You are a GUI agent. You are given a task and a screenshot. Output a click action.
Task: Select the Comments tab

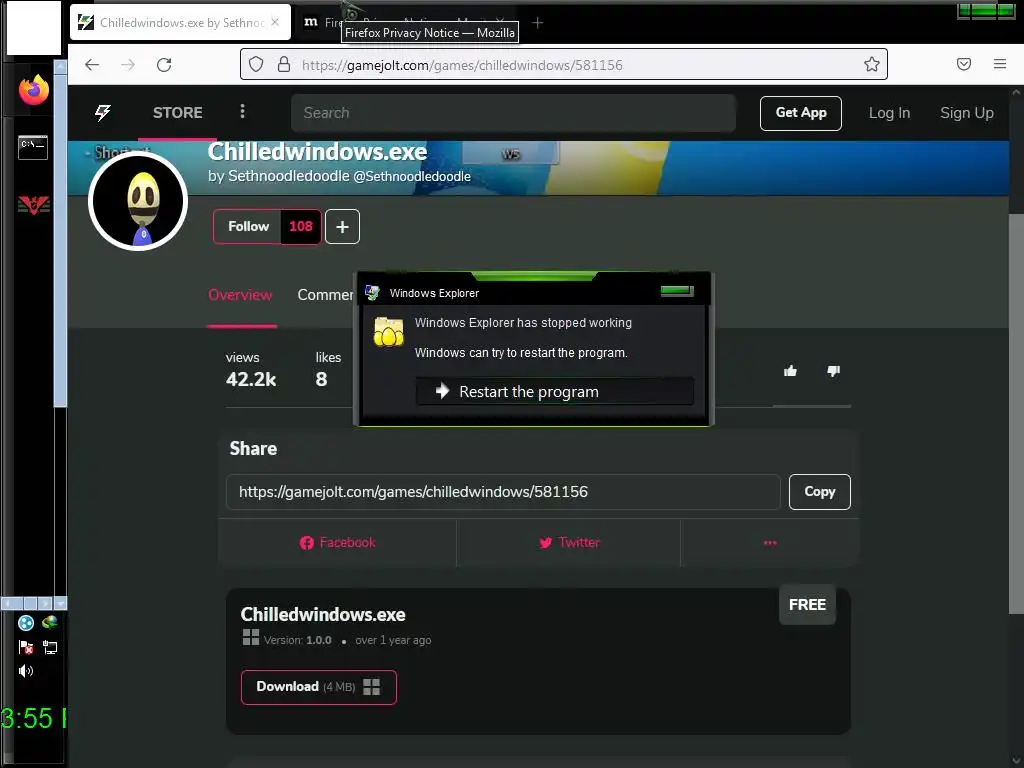click(325, 295)
